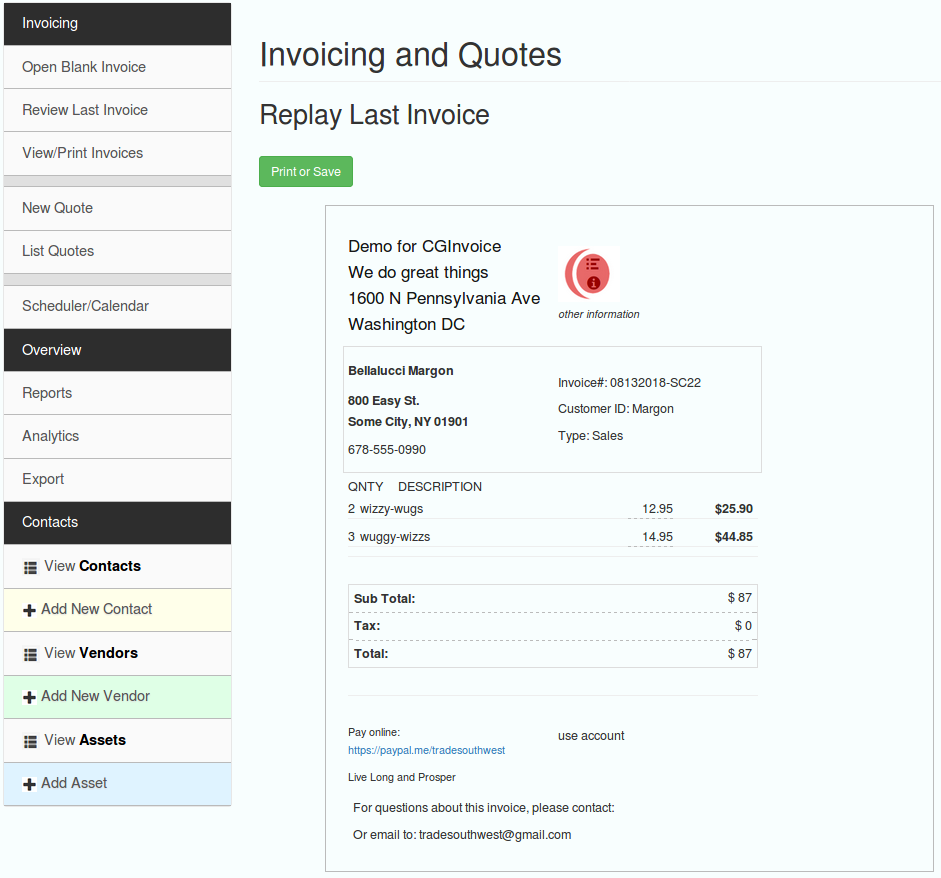Click the list icon beside View Assets

30,740
